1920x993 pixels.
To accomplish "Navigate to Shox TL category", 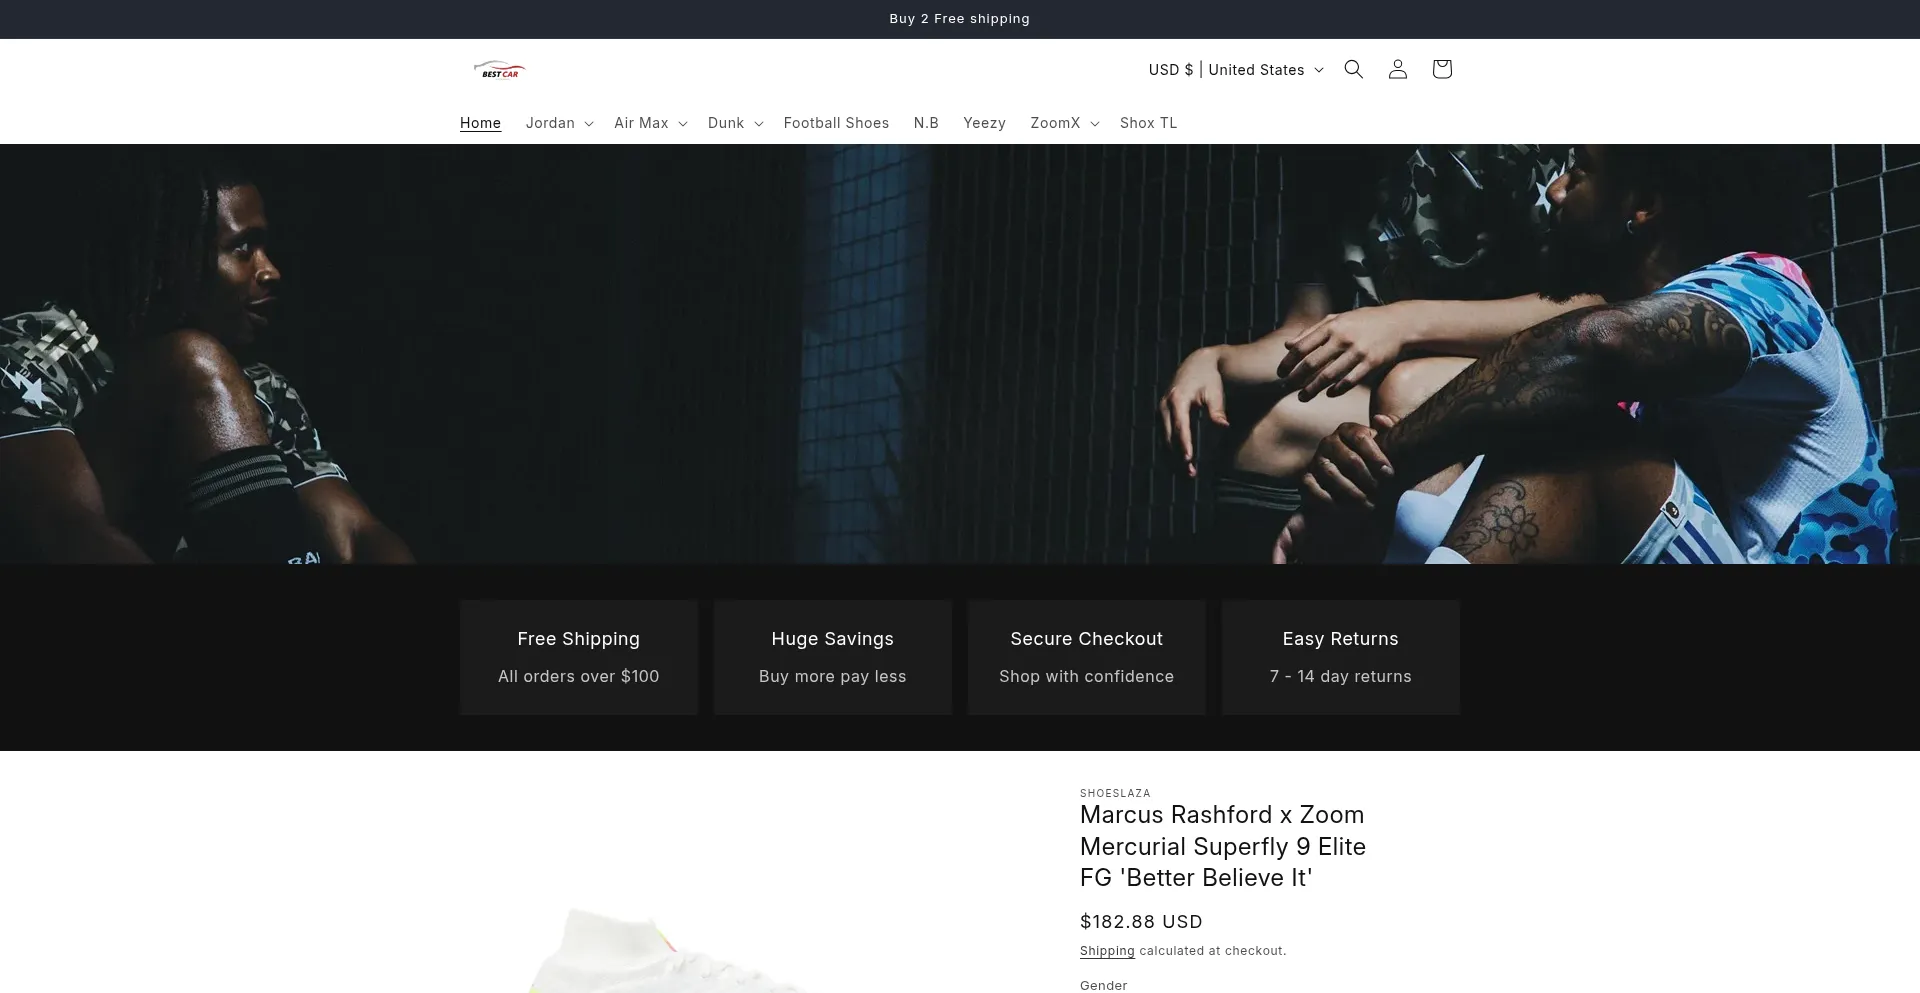I will [1148, 123].
